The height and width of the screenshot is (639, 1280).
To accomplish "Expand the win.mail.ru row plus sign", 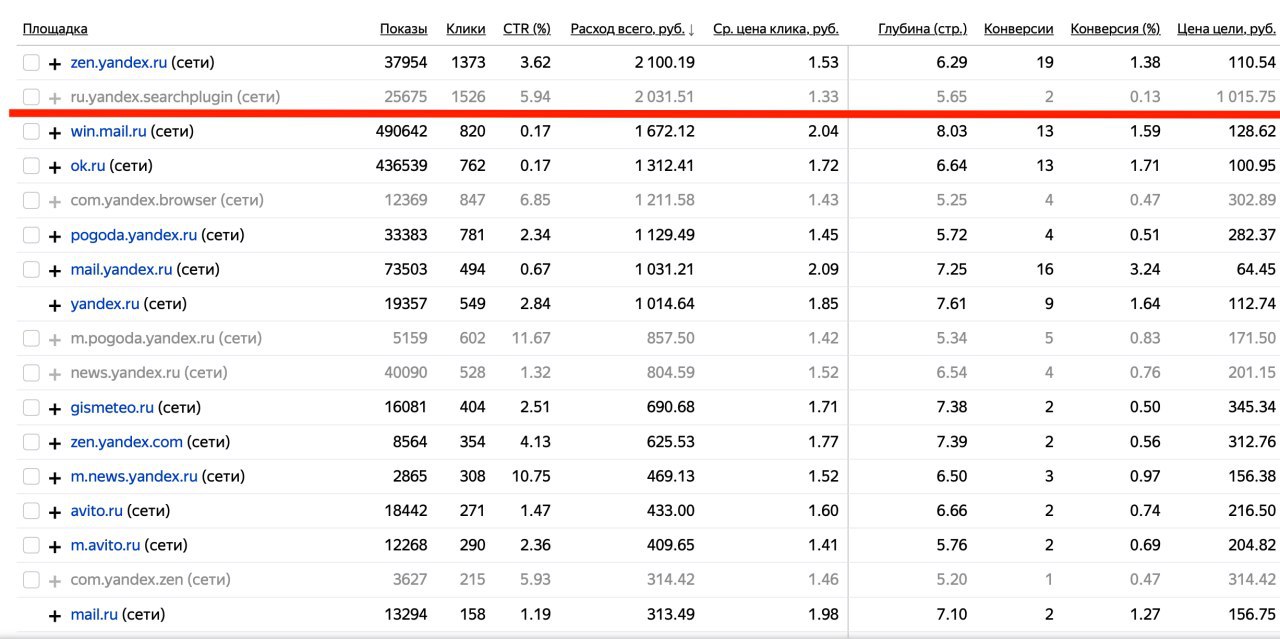I will click(x=55, y=132).
